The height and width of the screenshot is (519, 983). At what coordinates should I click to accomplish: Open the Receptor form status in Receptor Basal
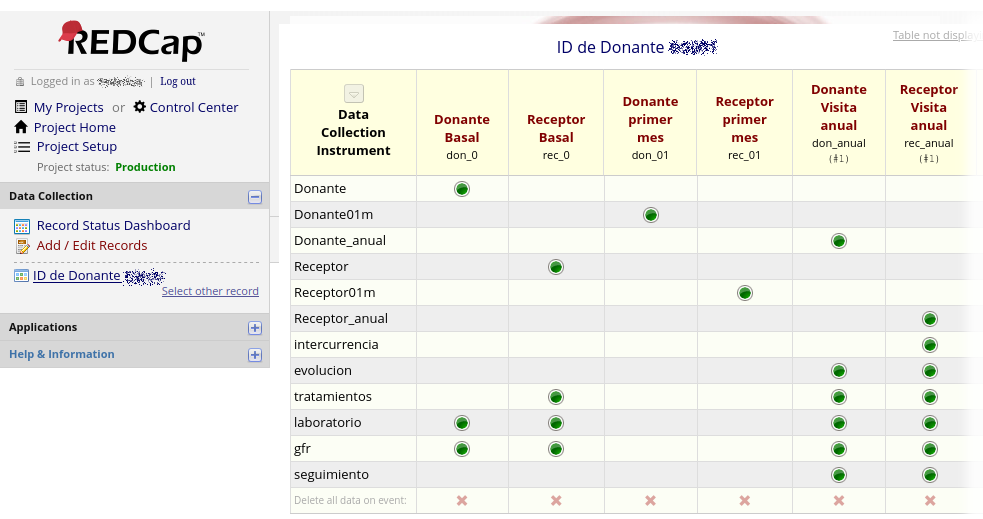coord(556,267)
